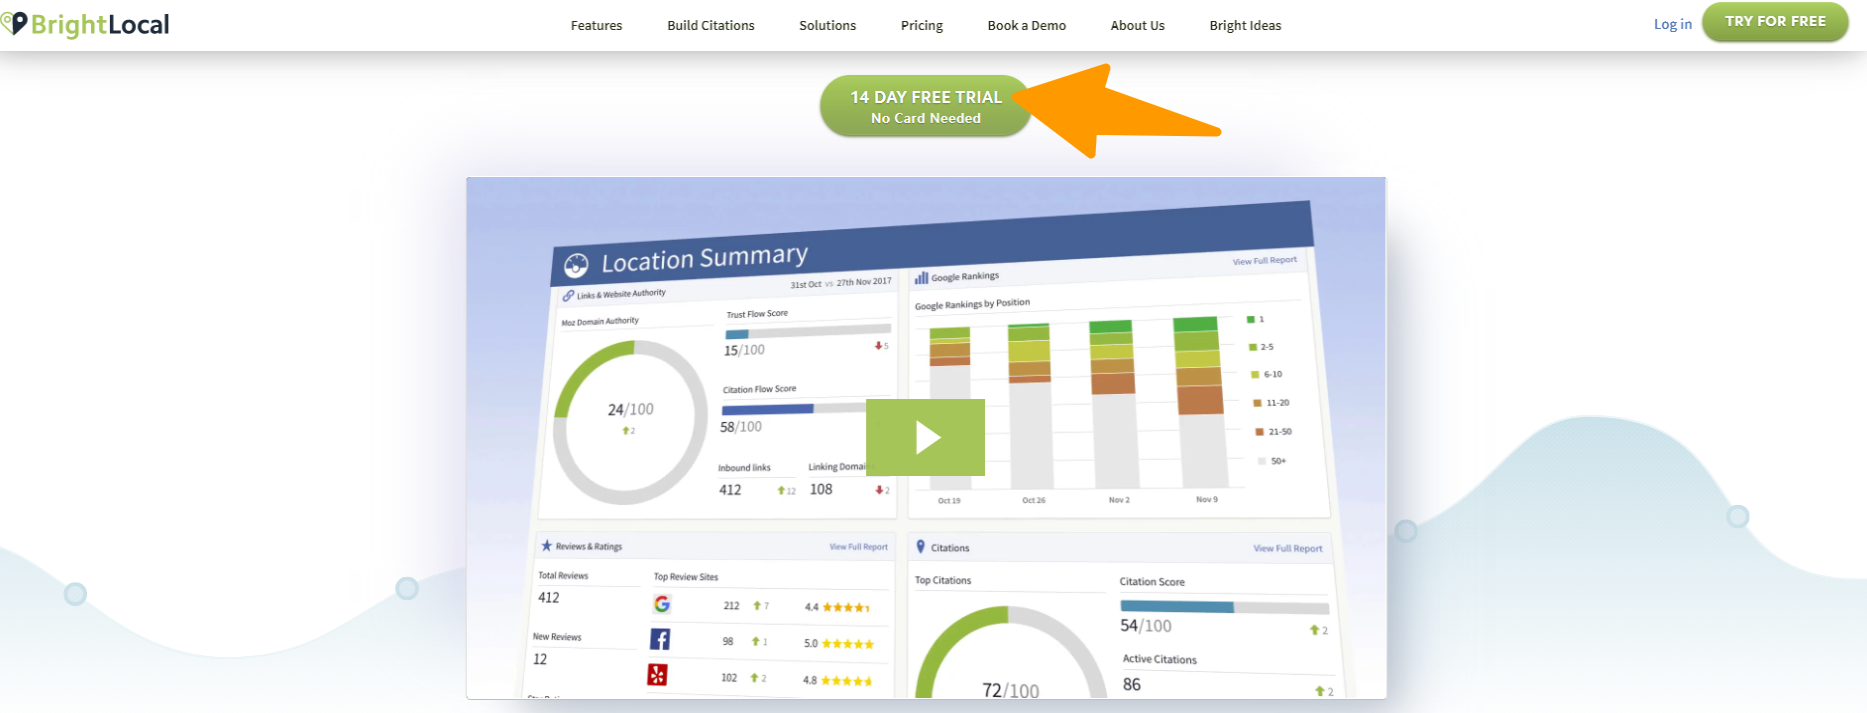Open View Full Report for Citations
The height and width of the screenshot is (713, 1867).
point(1288,548)
